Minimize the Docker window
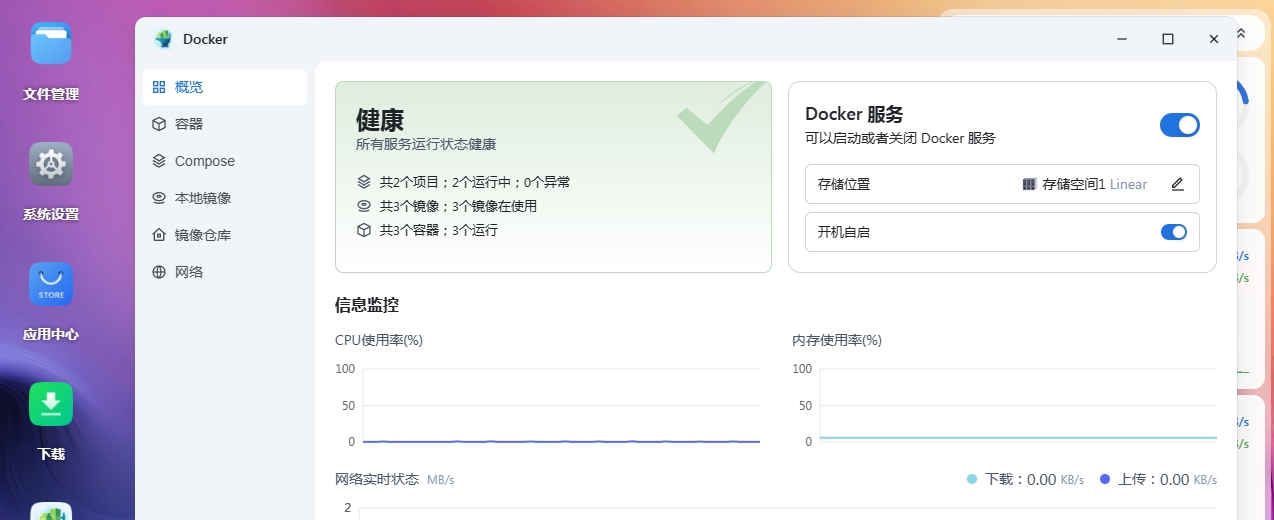The image size is (1274, 520). [x=1122, y=39]
